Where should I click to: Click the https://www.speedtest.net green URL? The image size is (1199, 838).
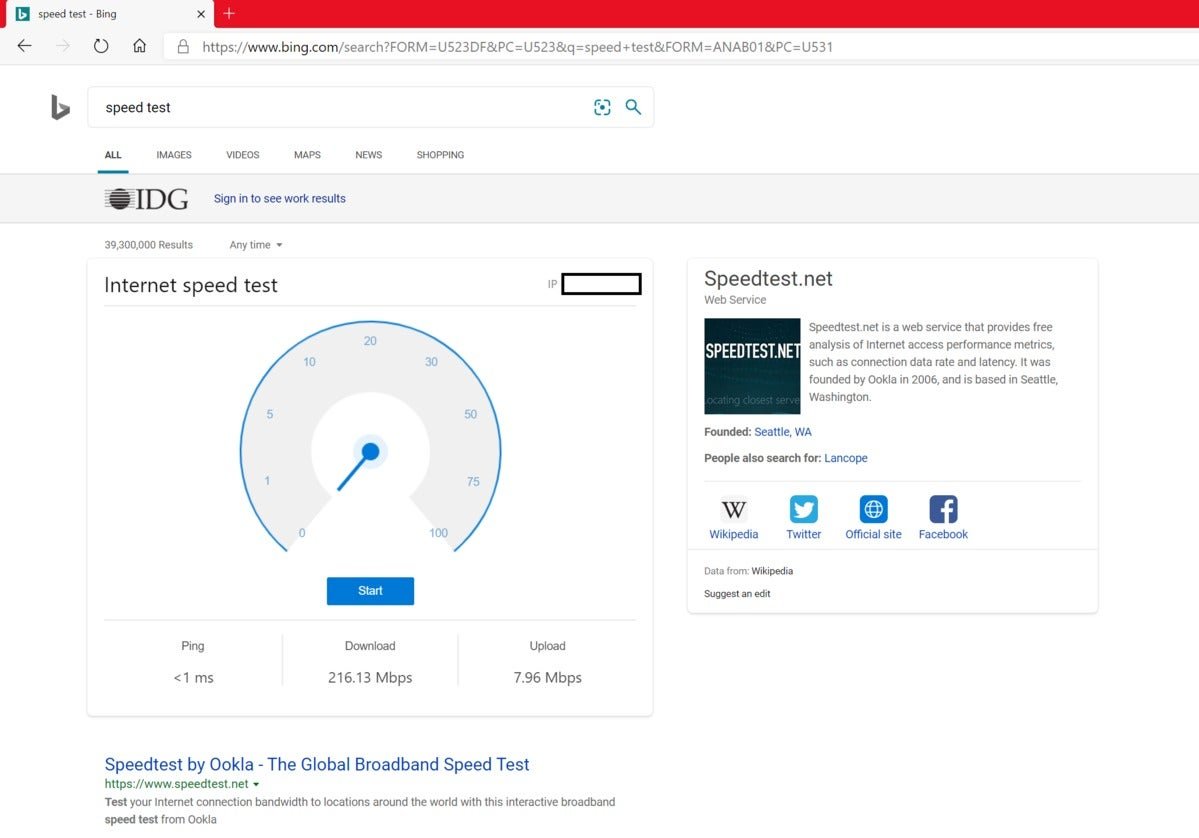pos(176,784)
